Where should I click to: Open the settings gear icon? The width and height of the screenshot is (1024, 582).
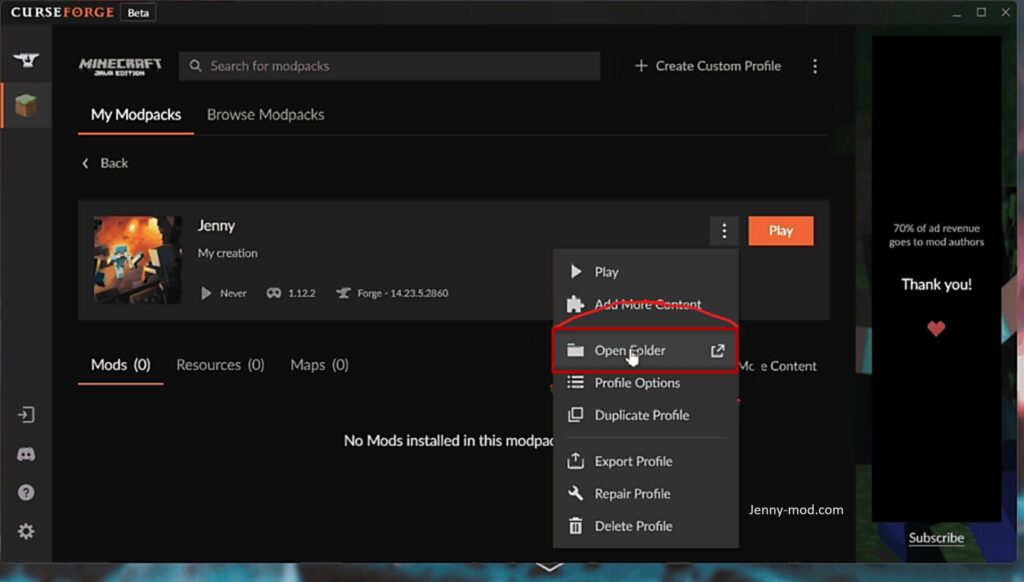[26, 531]
